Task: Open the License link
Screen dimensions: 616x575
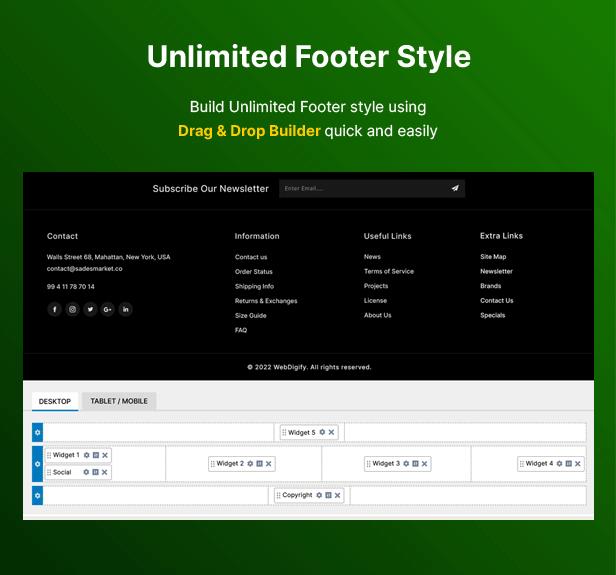Action: coord(375,300)
